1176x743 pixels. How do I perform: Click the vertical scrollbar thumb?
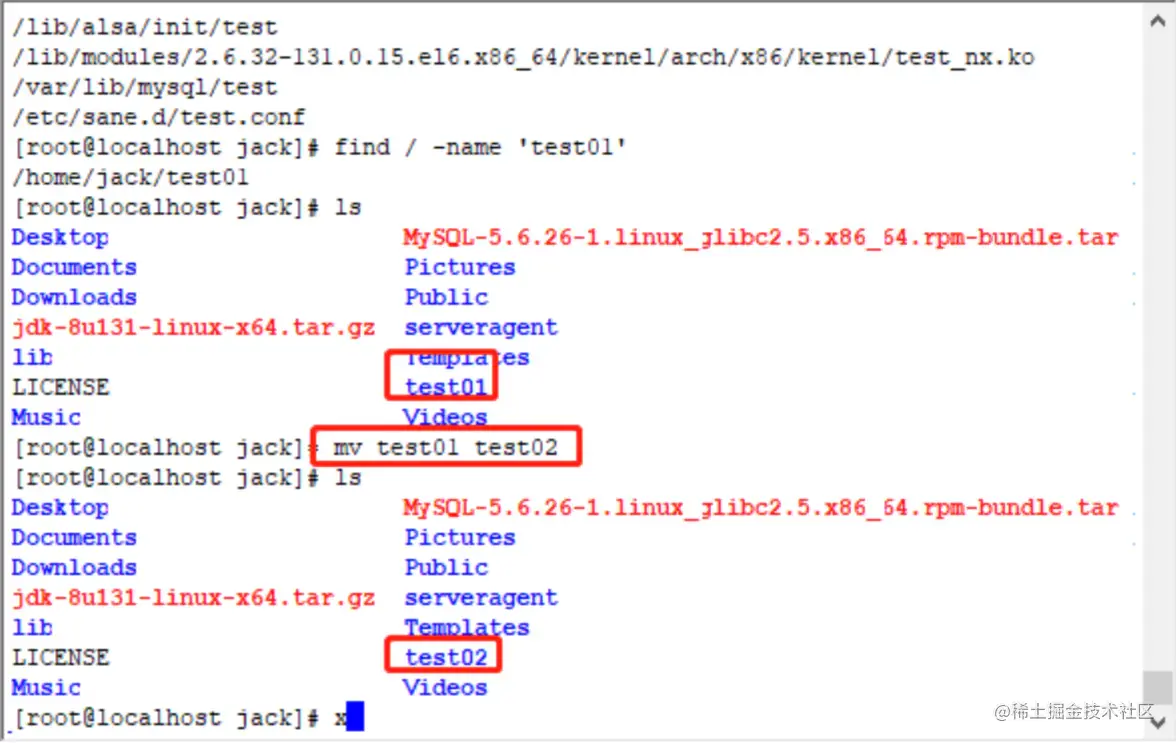pos(1158,688)
